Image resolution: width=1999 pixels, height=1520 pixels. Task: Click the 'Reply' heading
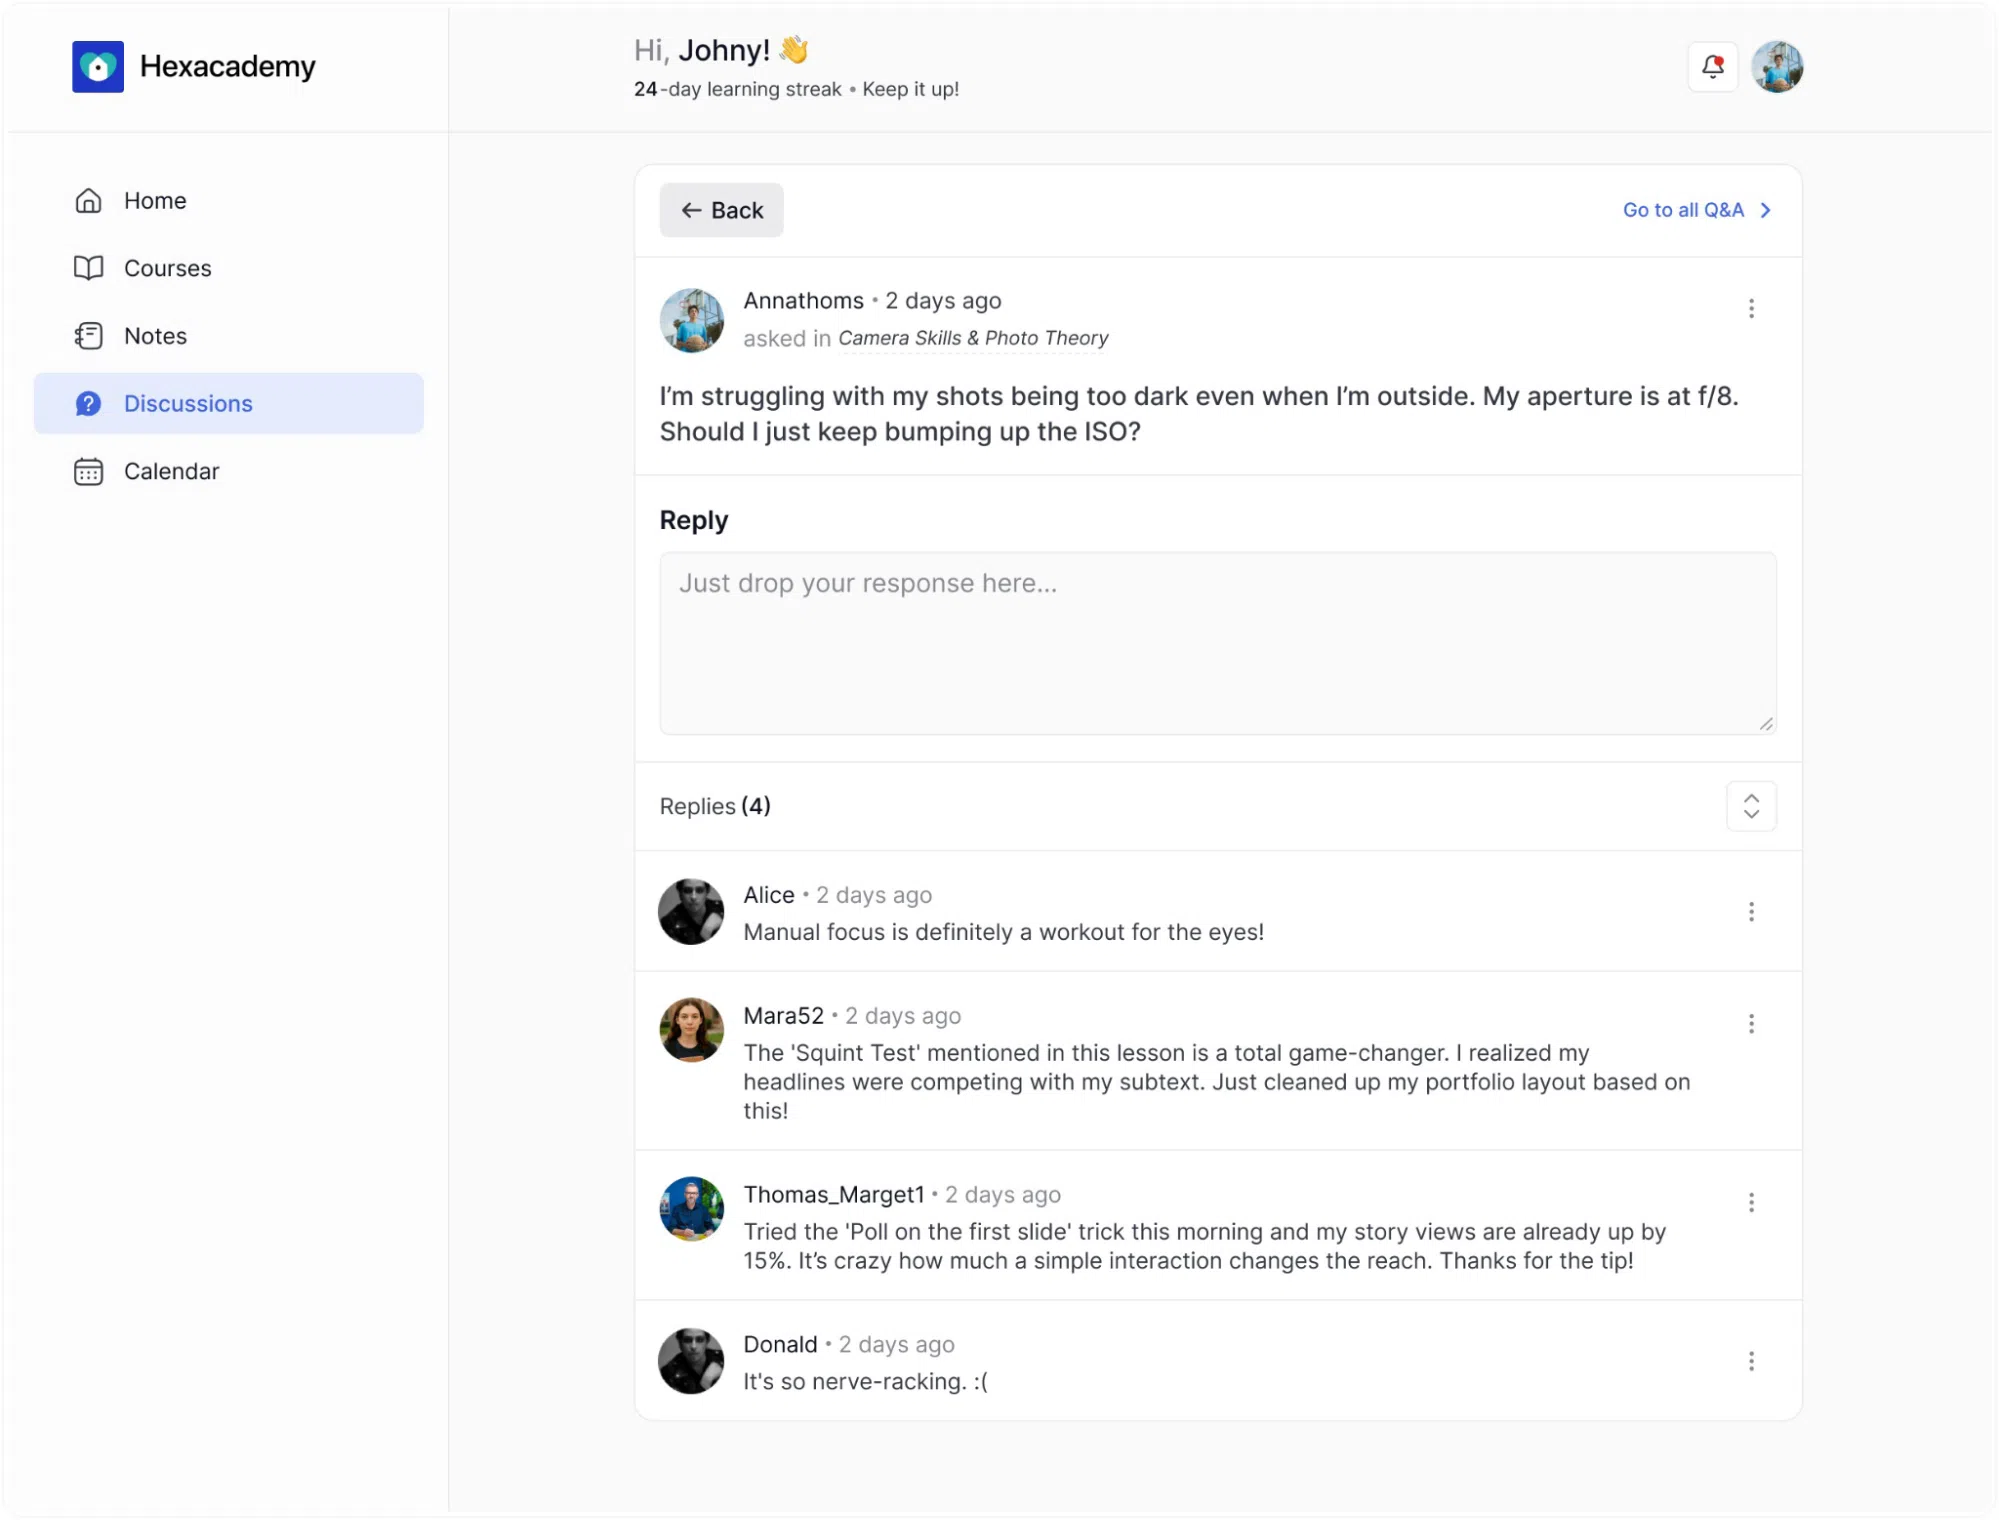coord(694,520)
